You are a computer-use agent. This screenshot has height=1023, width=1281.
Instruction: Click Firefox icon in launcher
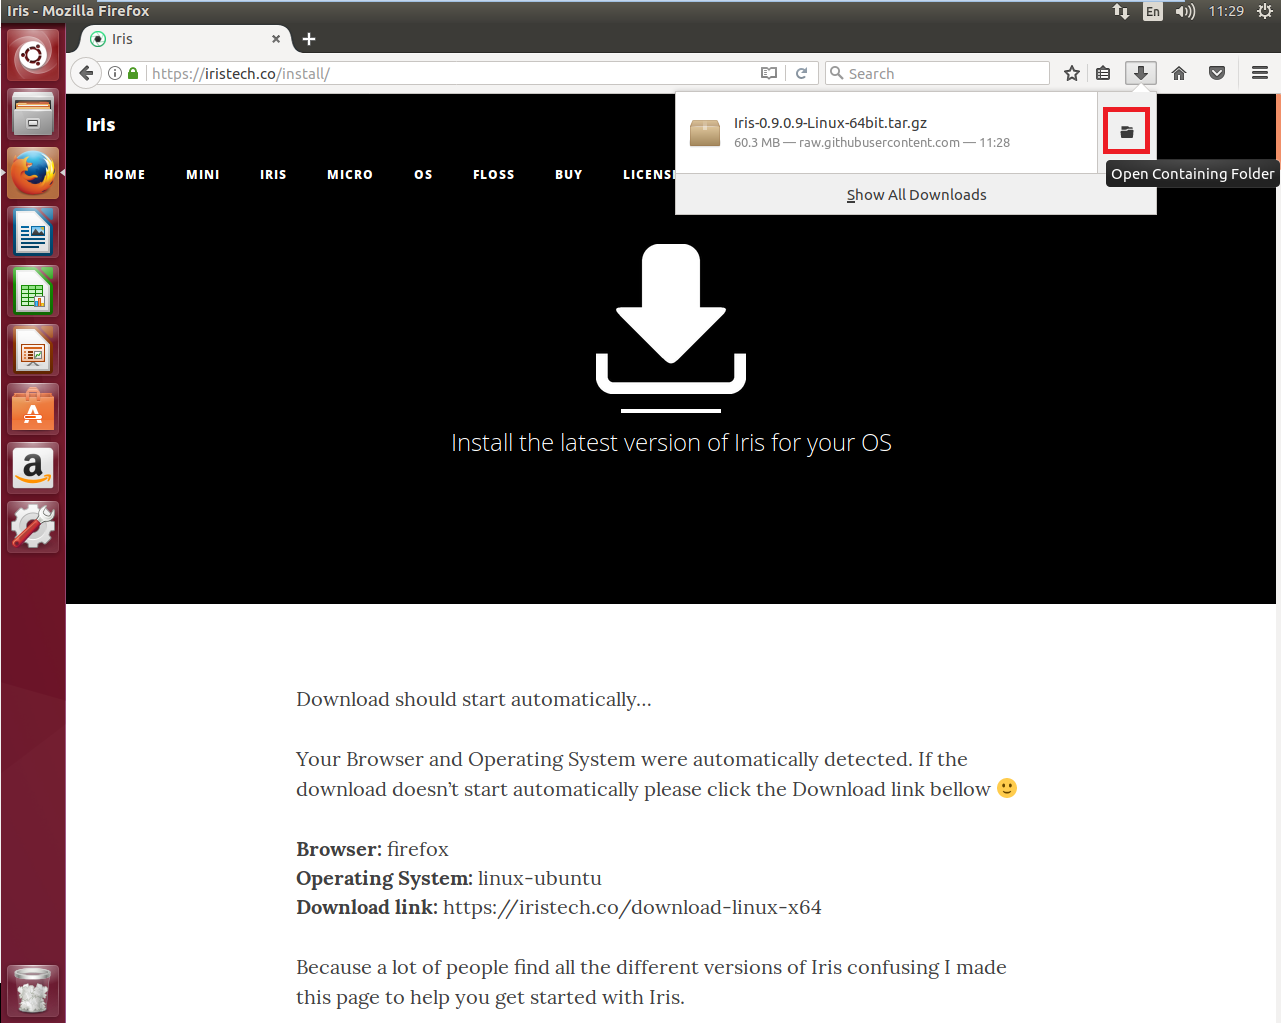tap(33, 173)
